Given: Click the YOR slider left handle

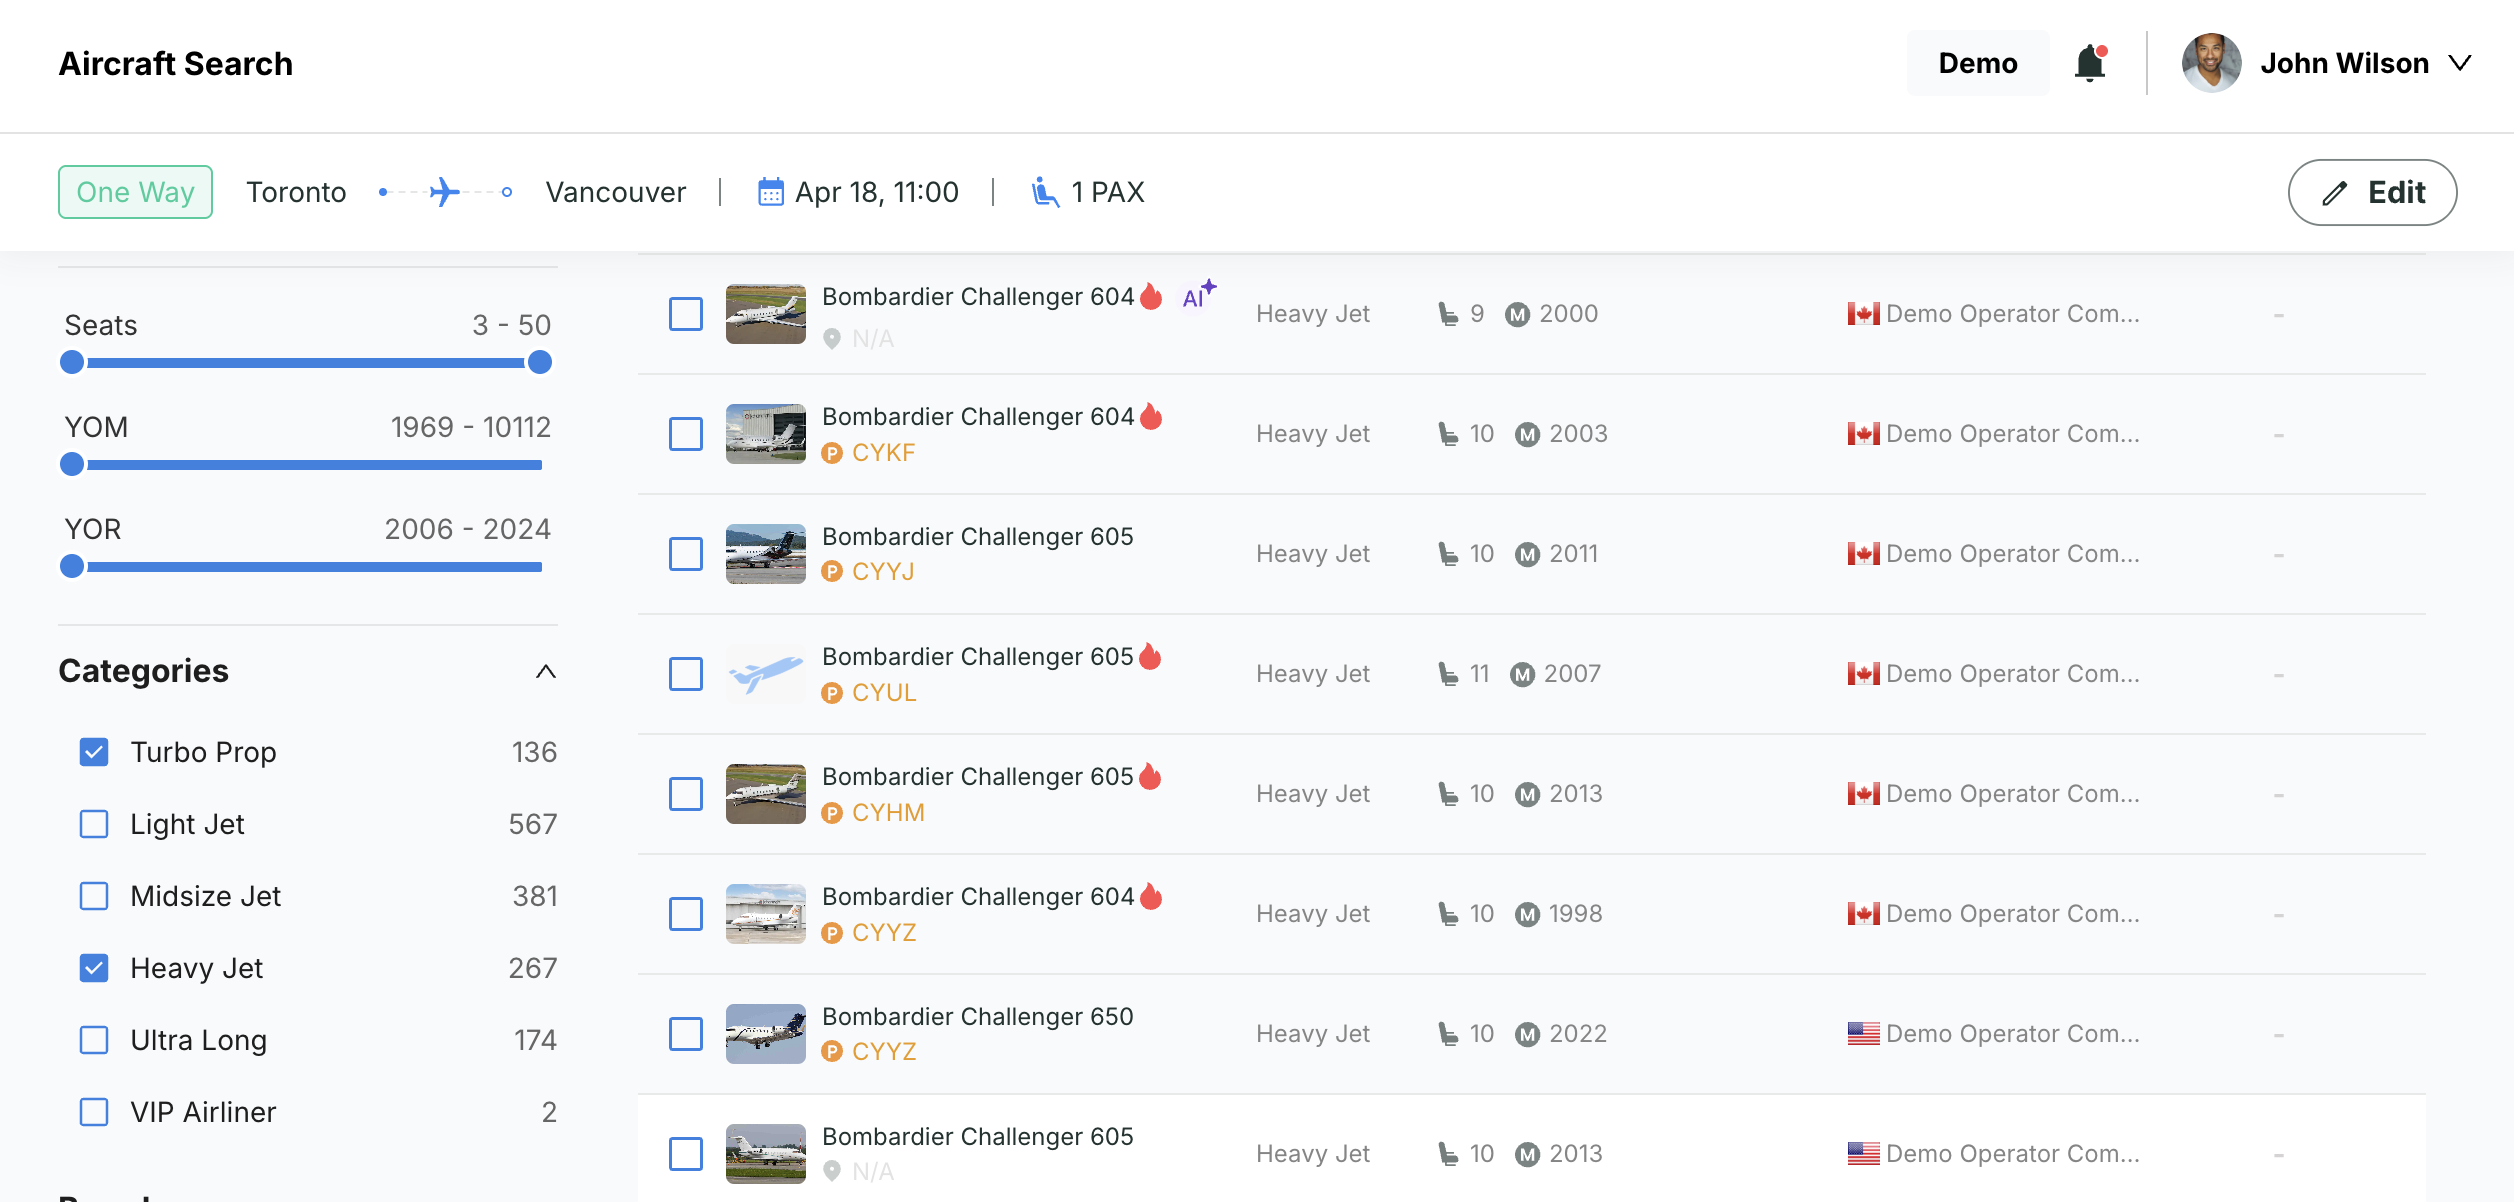Looking at the screenshot, I should [x=72, y=566].
